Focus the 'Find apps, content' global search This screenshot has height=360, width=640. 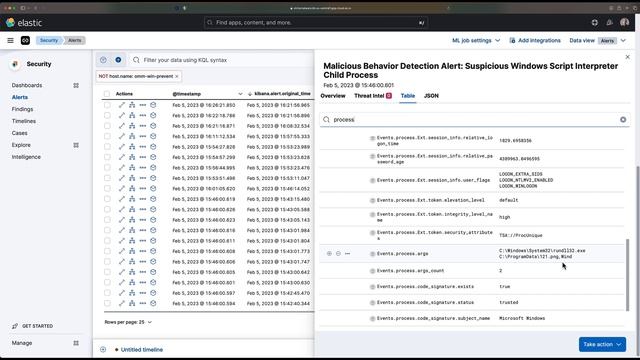316,23
